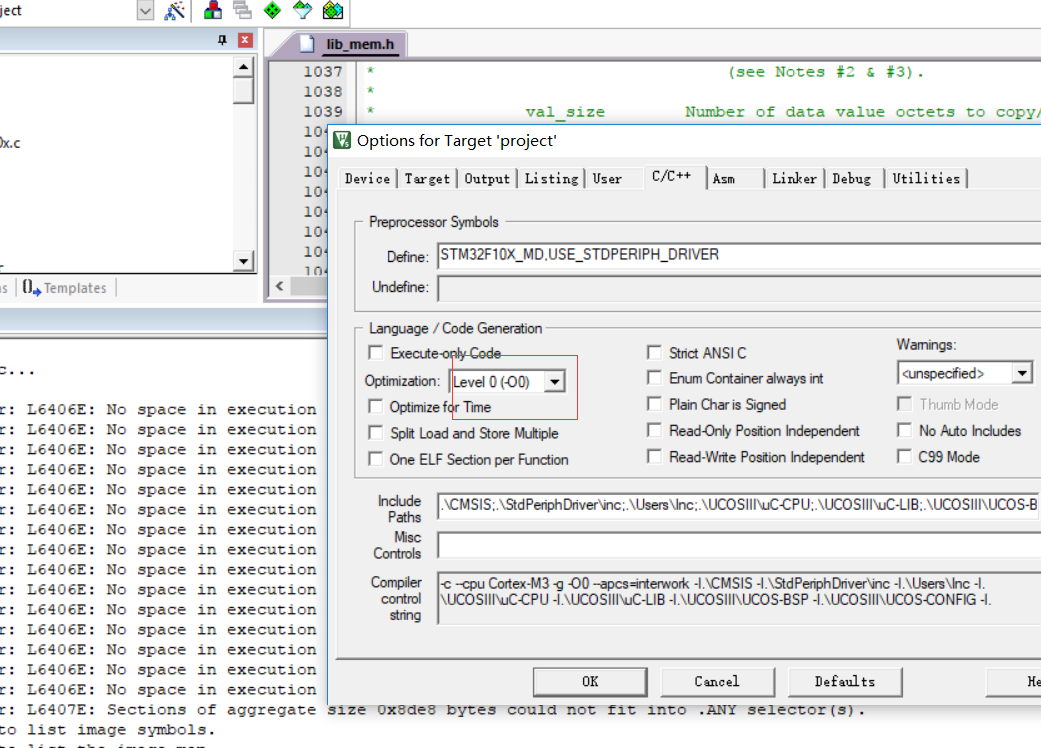1041x748 pixels.
Task: Switch to the Debug tab
Action: coord(852,178)
